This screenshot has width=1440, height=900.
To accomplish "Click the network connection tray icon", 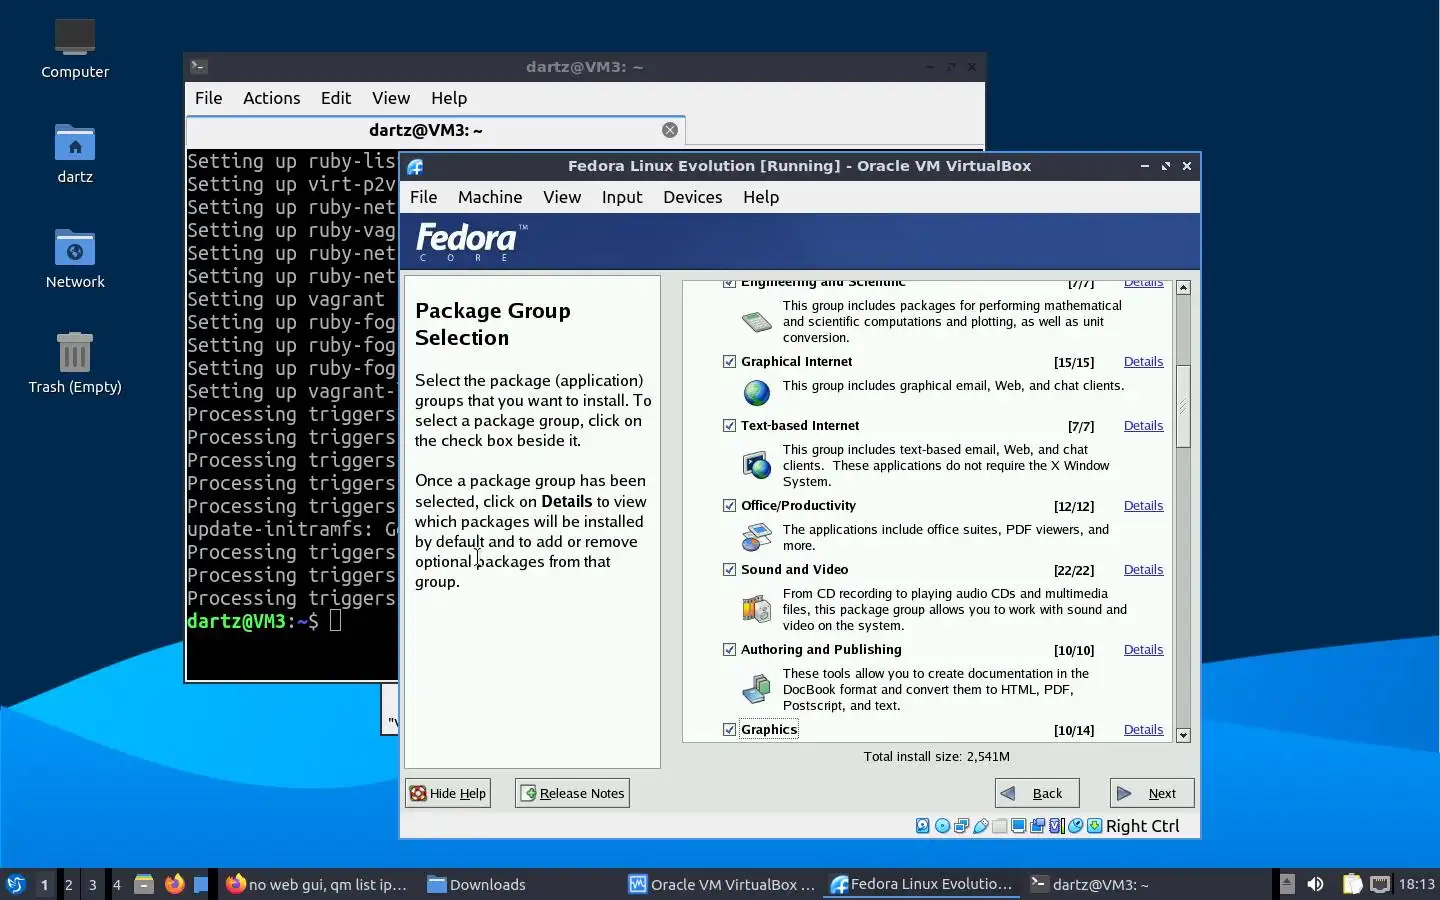I will (1380, 884).
